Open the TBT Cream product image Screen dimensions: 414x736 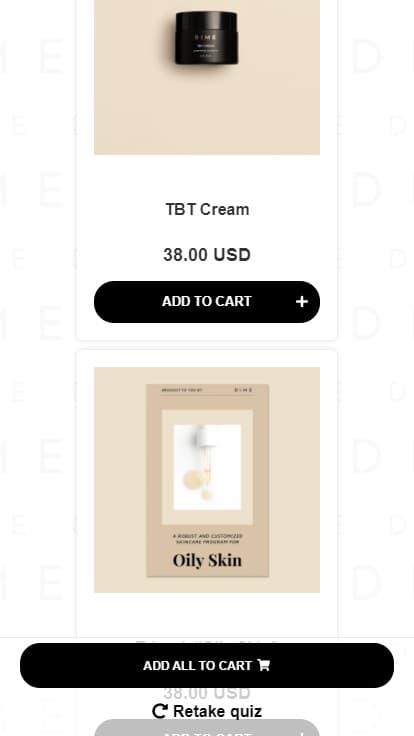[207, 77]
